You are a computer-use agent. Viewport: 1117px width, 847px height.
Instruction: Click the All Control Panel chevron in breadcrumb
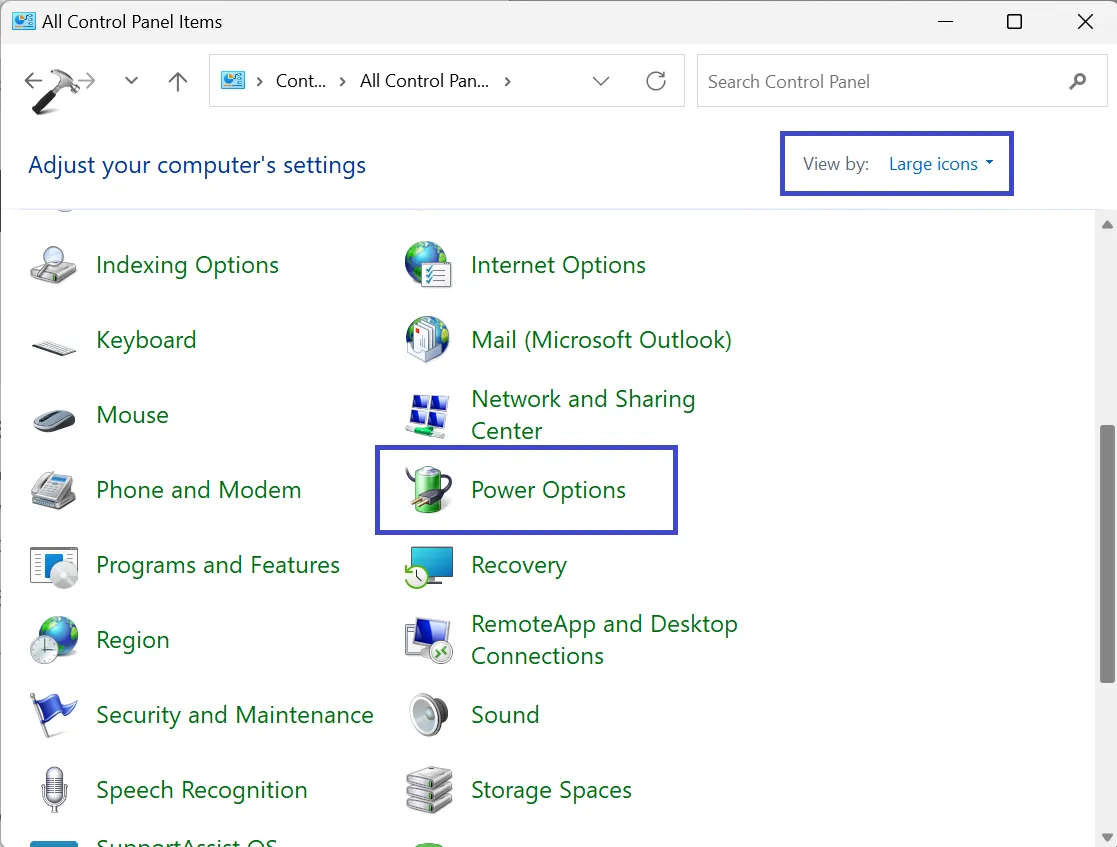[x=508, y=81]
